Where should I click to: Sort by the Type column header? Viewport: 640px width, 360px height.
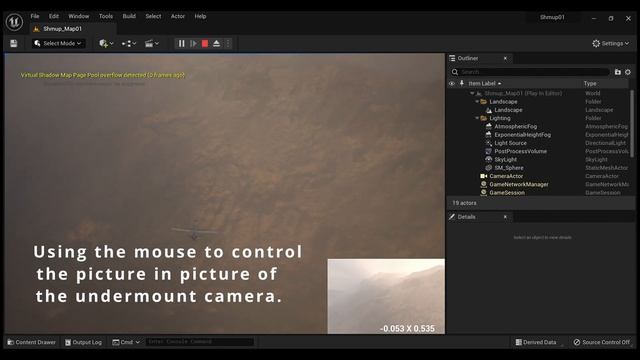pyautogui.click(x=590, y=83)
